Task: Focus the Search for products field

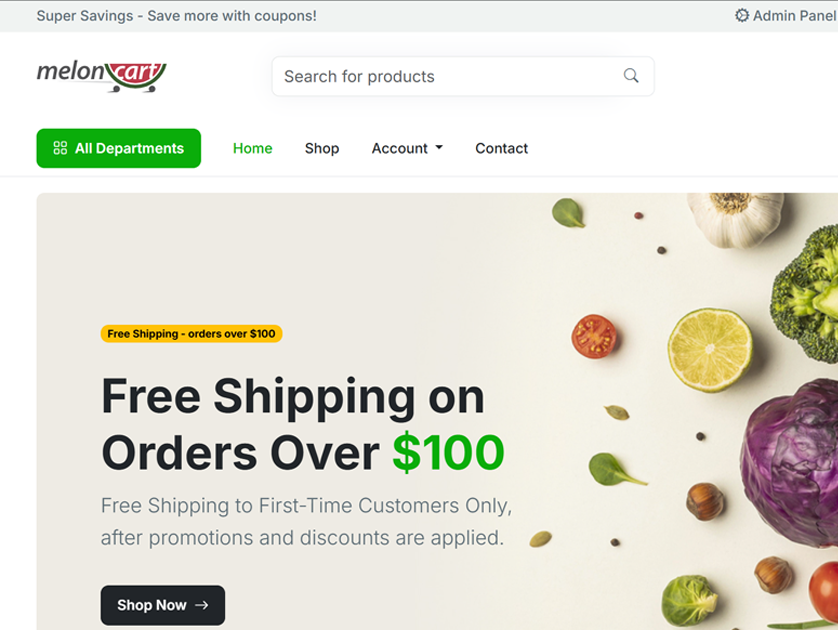Action: tap(462, 76)
